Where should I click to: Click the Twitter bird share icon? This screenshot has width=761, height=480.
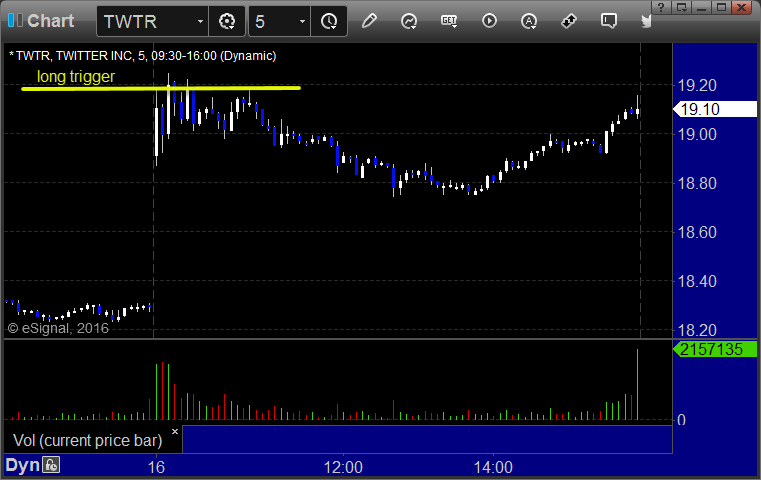pyautogui.click(x=646, y=21)
